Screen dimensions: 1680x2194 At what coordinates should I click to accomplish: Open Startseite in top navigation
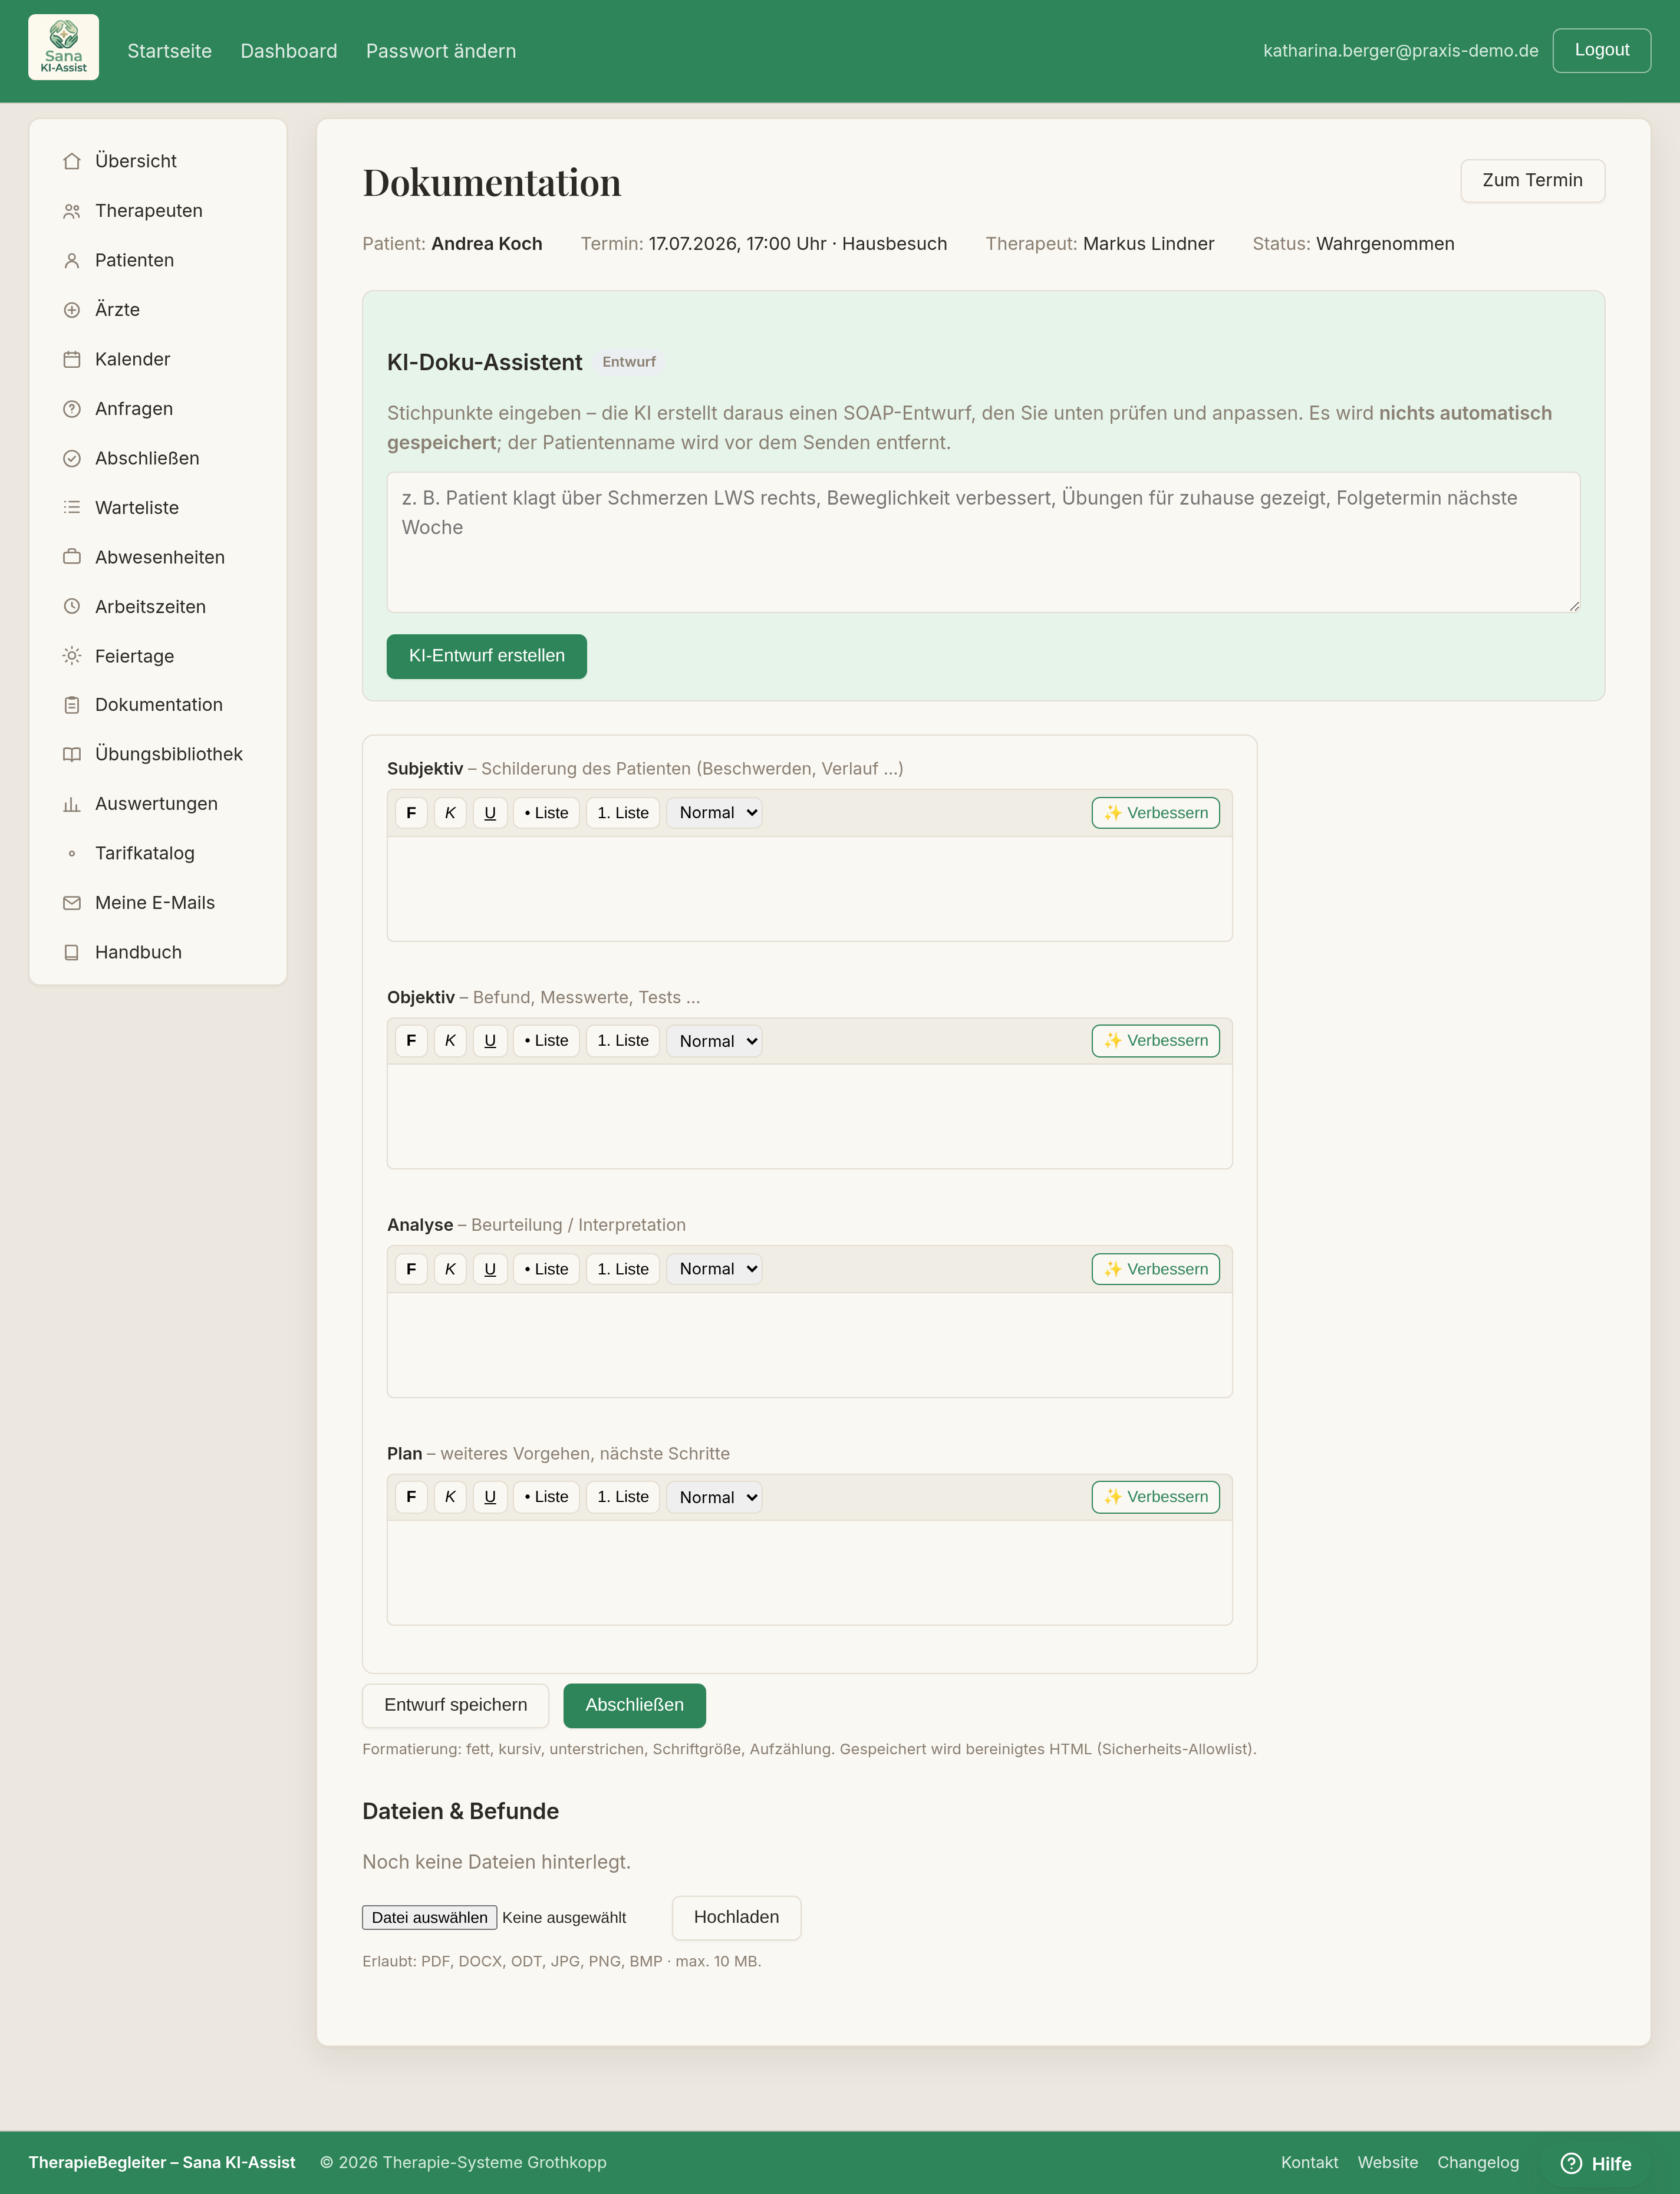(170, 51)
